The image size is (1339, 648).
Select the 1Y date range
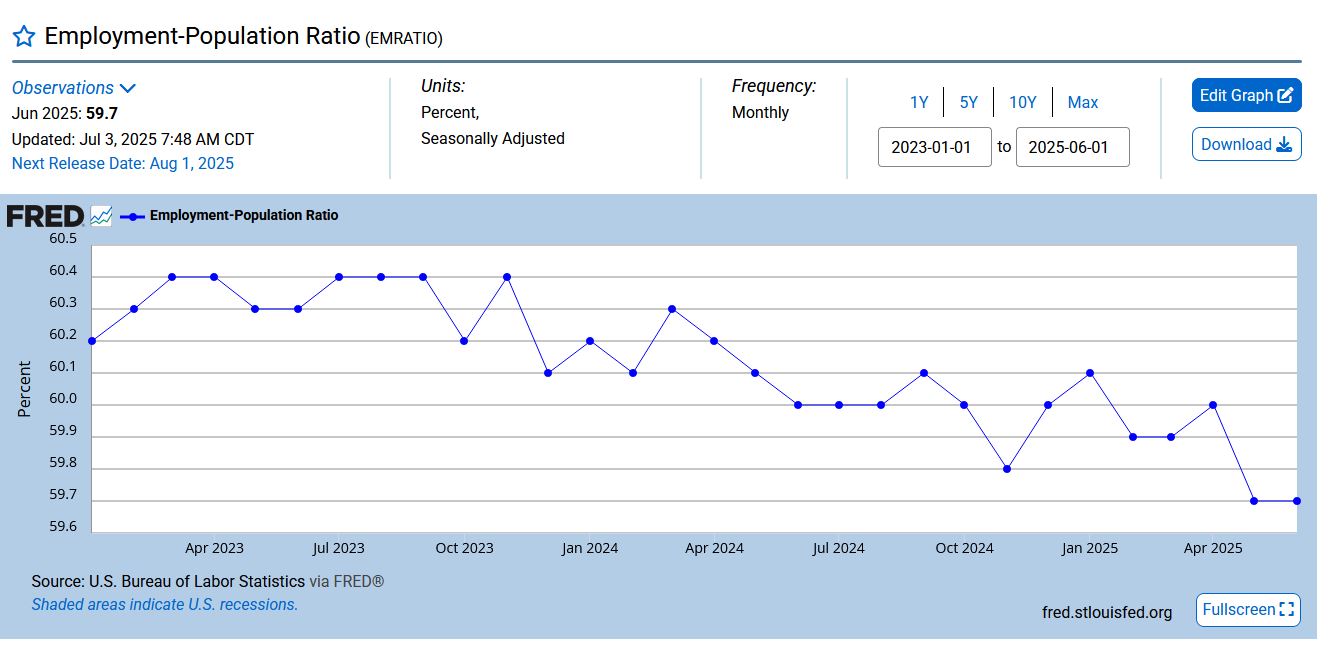click(x=919, y=102)
